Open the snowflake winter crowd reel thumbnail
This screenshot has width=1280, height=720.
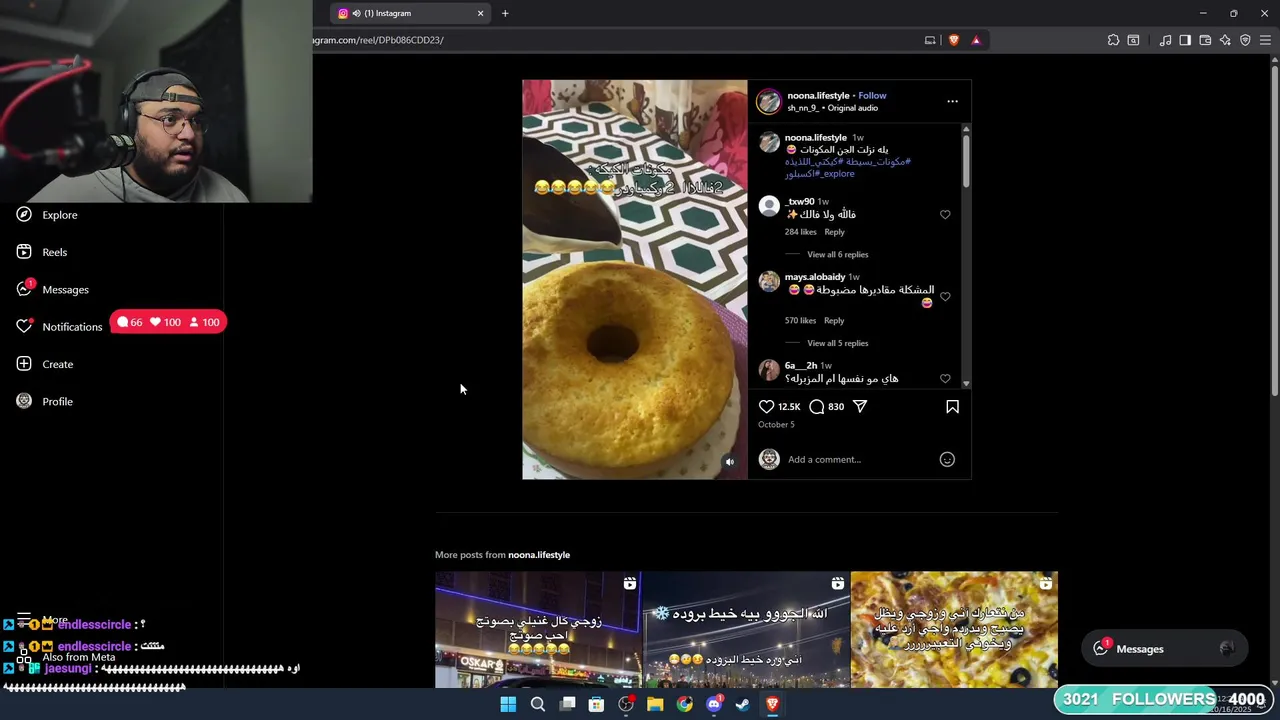tap(746, 630)
